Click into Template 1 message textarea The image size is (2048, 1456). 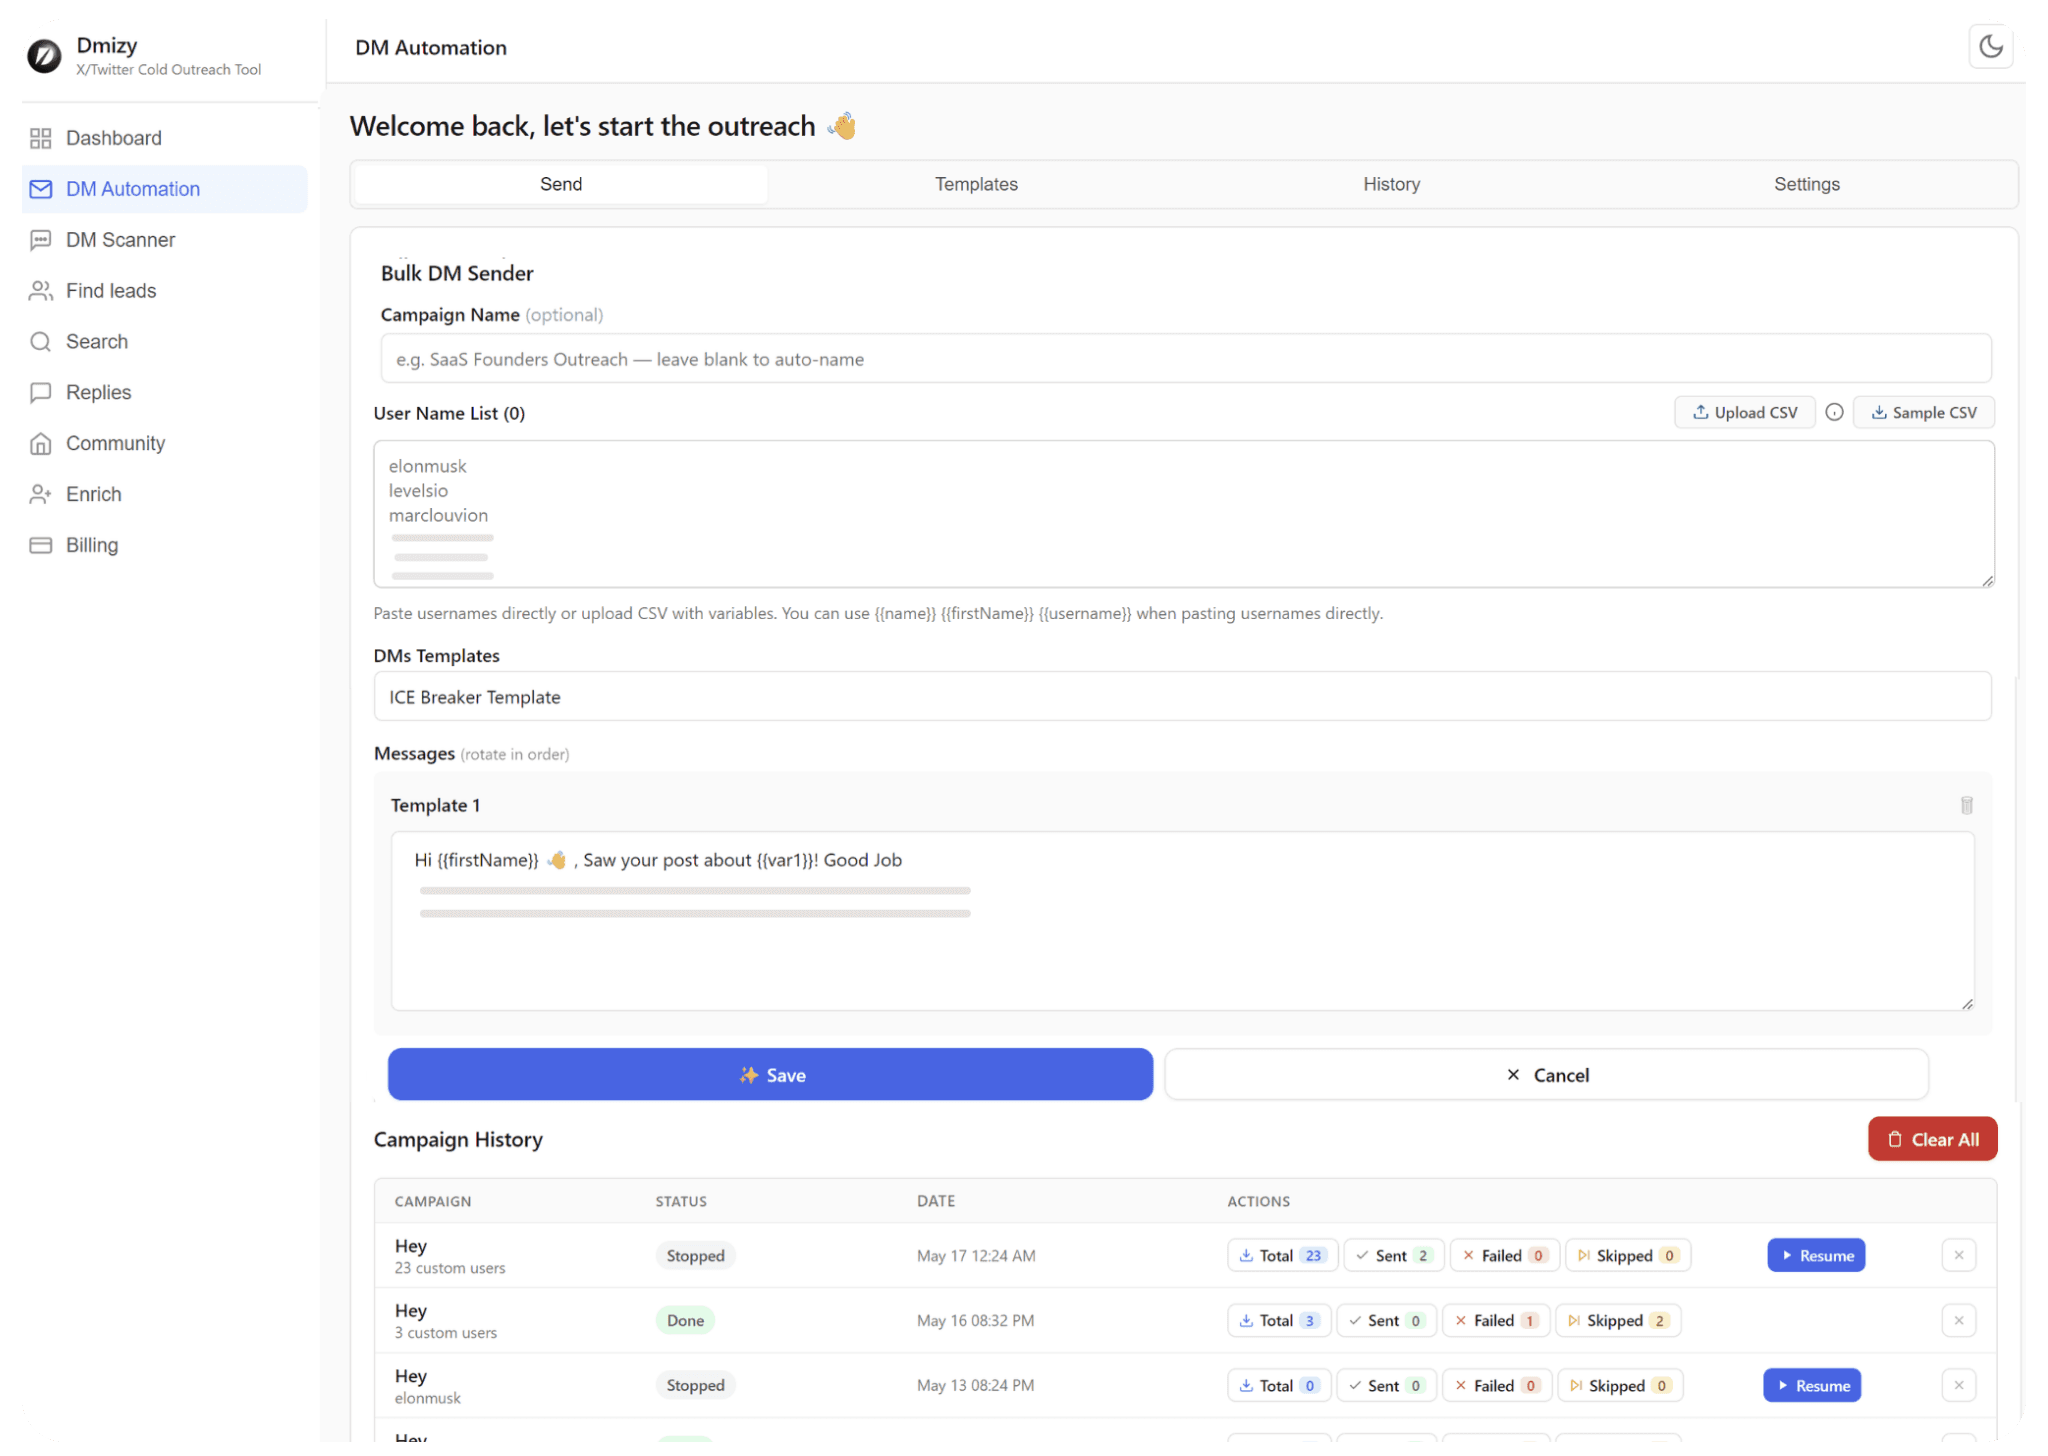pos(1182,921)
